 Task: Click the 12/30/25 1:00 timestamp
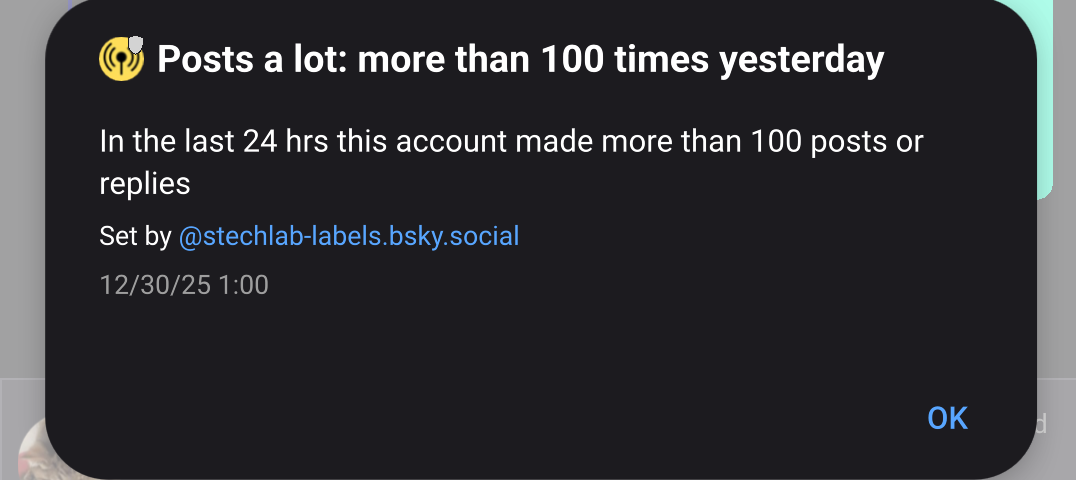(x=184, y=285)
